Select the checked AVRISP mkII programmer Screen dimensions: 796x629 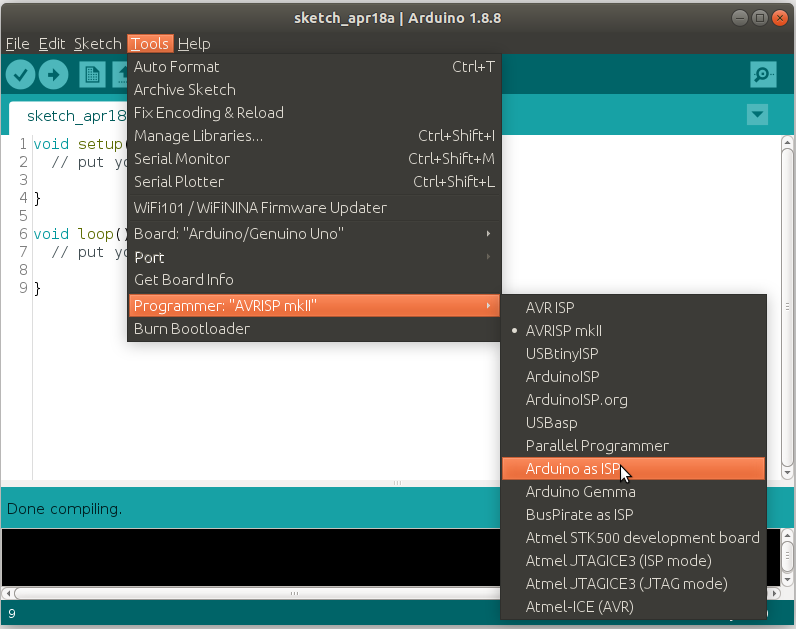(634, 331)
